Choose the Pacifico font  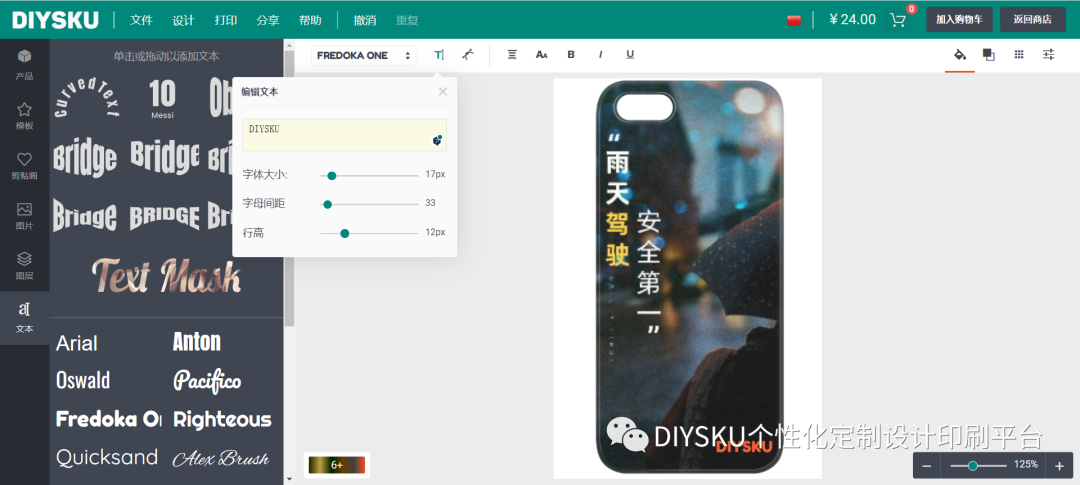pos(207,380)
